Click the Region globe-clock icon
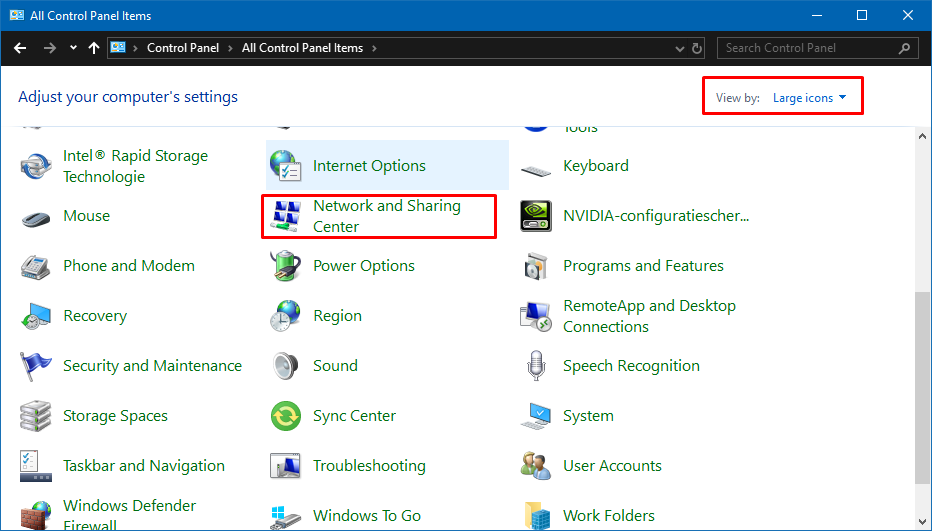The height and width of the screenshot is (531, 932). click(x=285, y=315)
